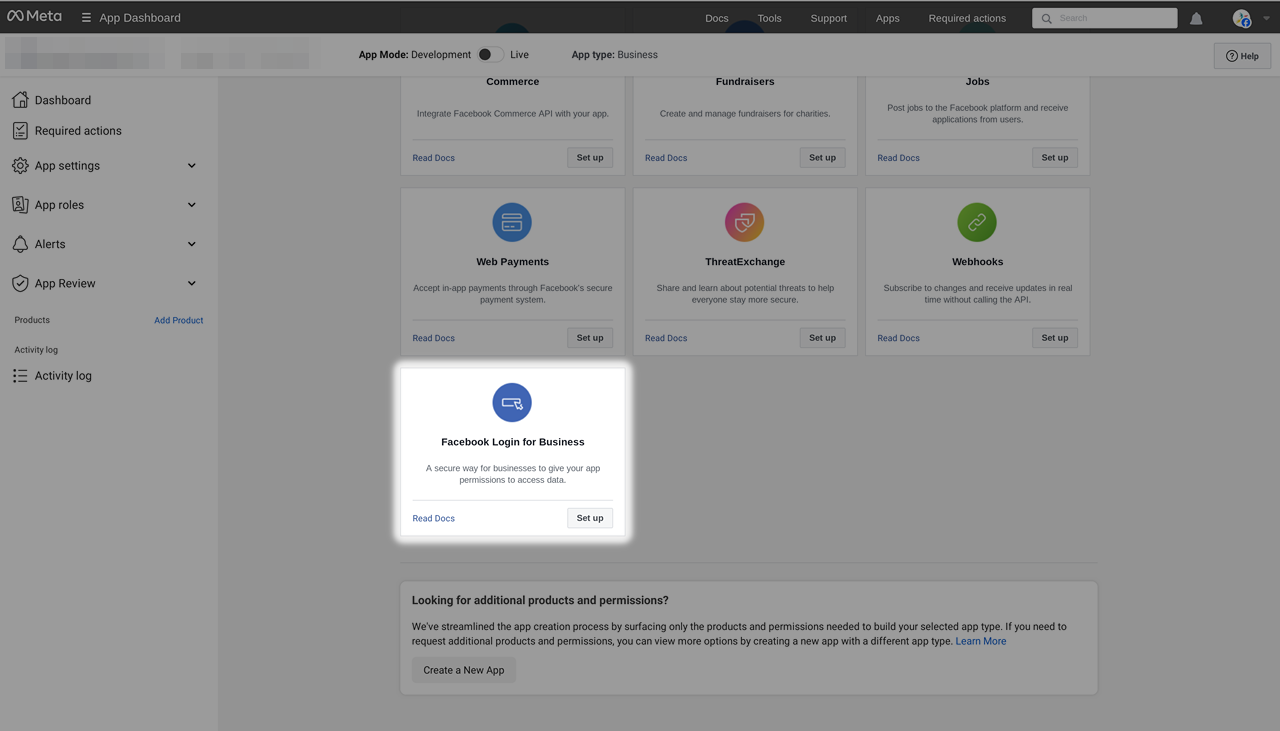Click the Learn More link

(981, 641)
